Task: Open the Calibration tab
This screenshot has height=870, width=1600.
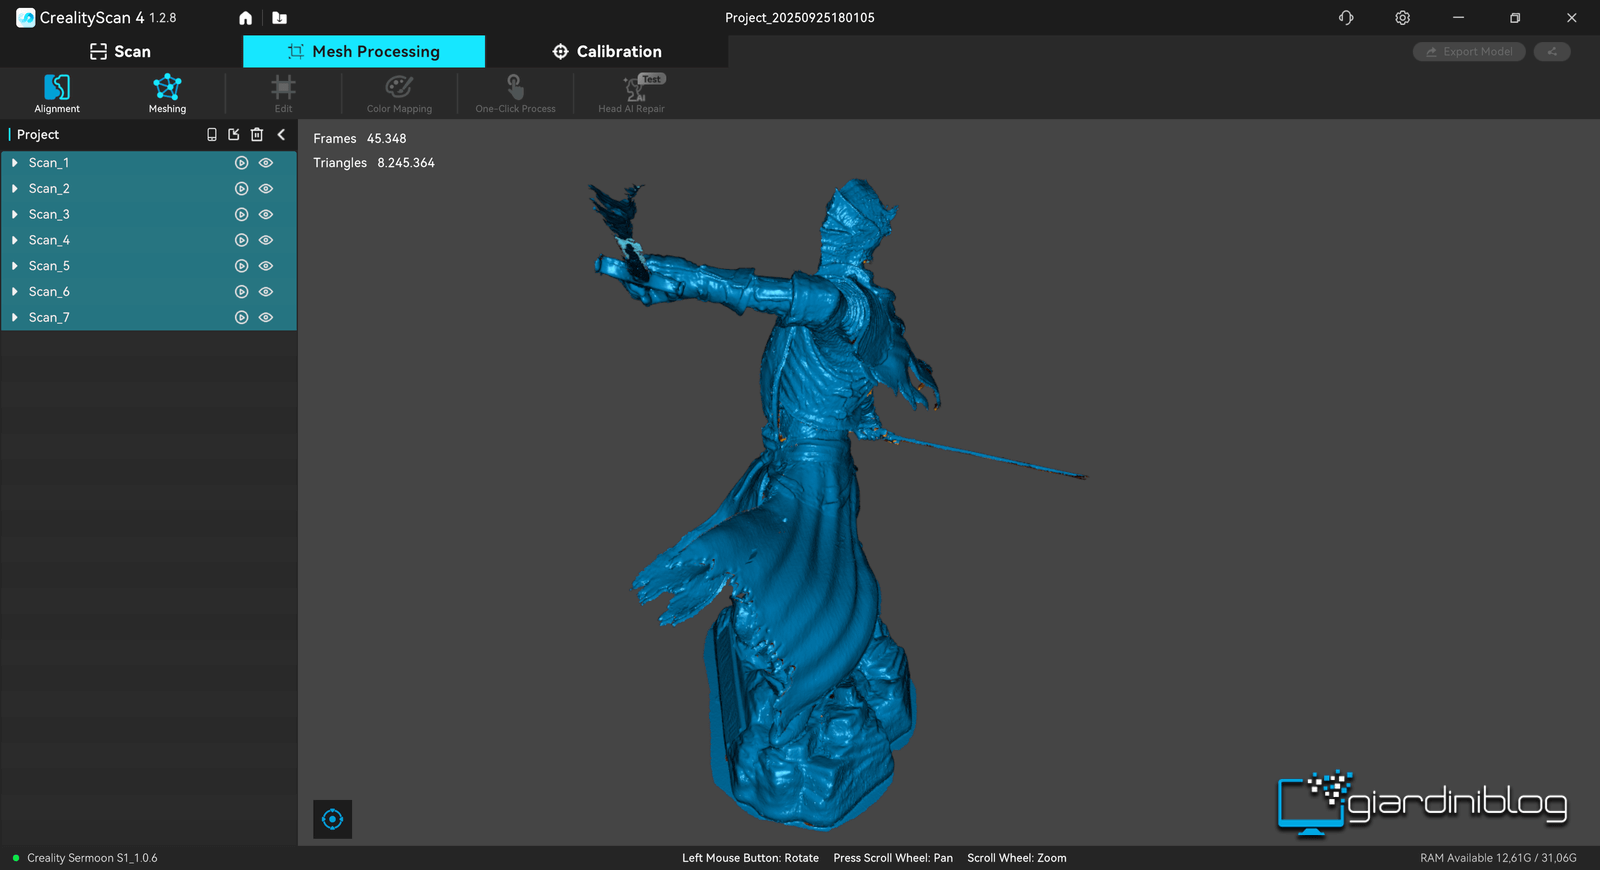Action: [x=607, y=52]
